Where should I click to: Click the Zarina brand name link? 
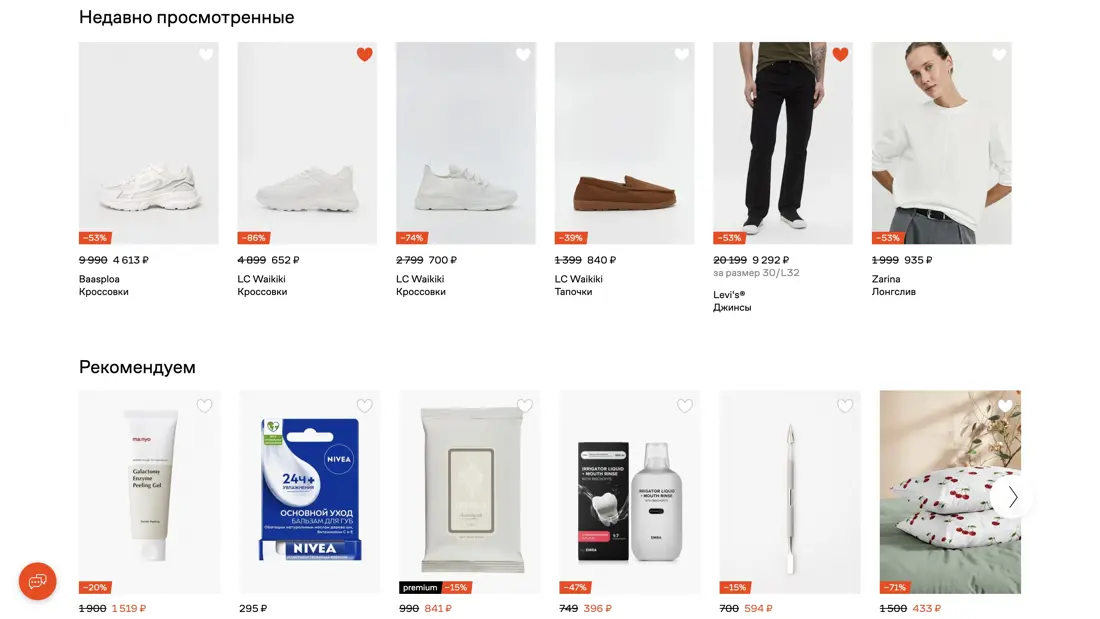tap(886, 279)
